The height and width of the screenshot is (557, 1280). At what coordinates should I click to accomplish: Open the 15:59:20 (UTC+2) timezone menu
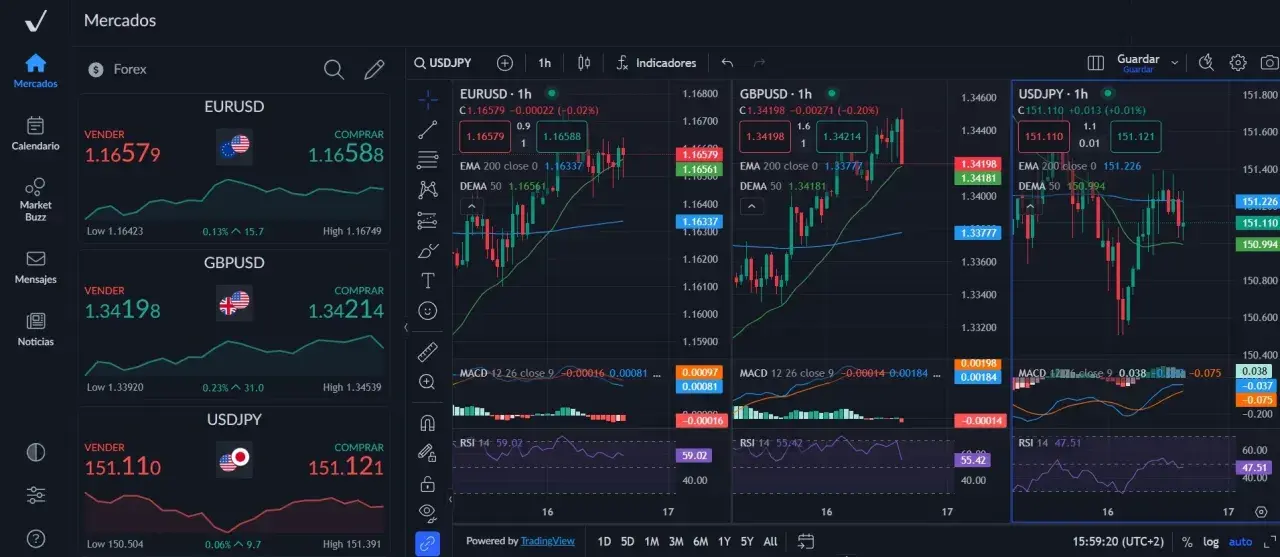1117,541
